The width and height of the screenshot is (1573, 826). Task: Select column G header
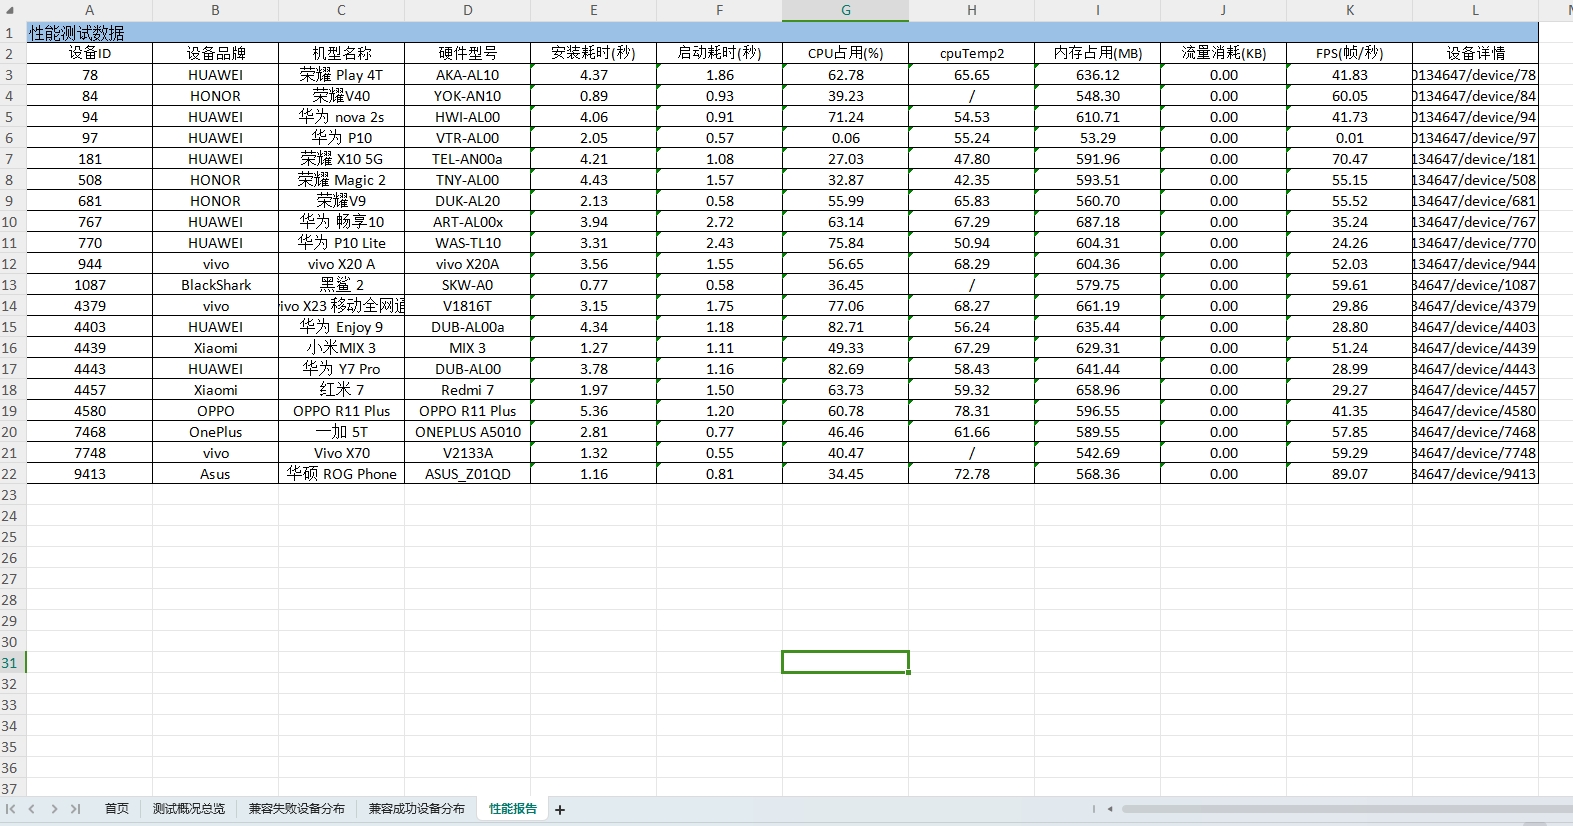tap(845, 10)
